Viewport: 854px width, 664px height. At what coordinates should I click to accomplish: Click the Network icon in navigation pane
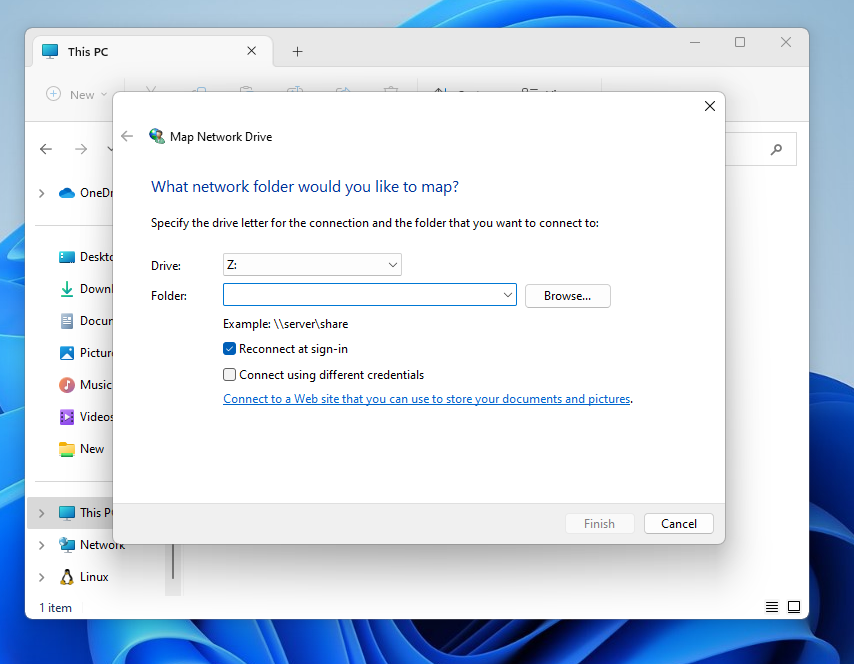67,545
